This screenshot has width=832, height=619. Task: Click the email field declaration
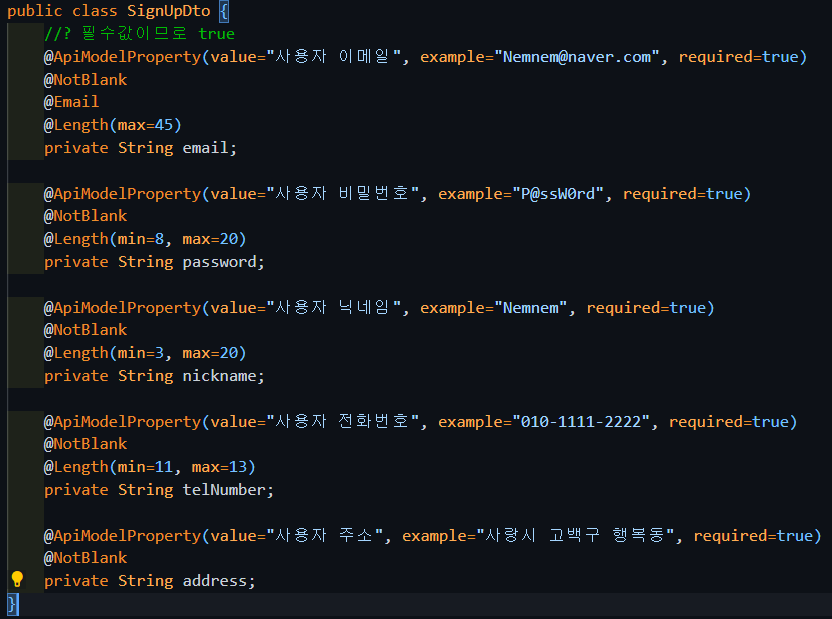(141, 148)
